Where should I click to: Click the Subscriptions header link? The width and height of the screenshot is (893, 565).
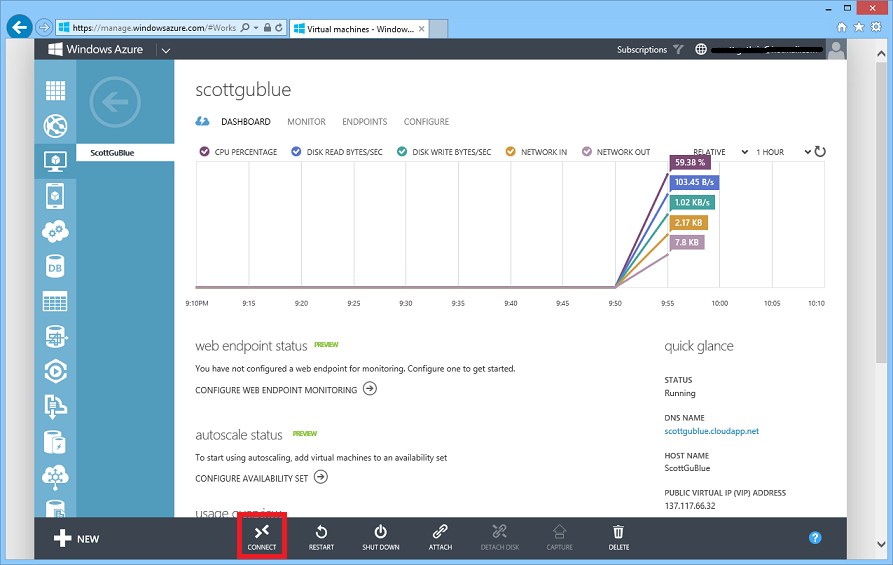click(642, 50)
